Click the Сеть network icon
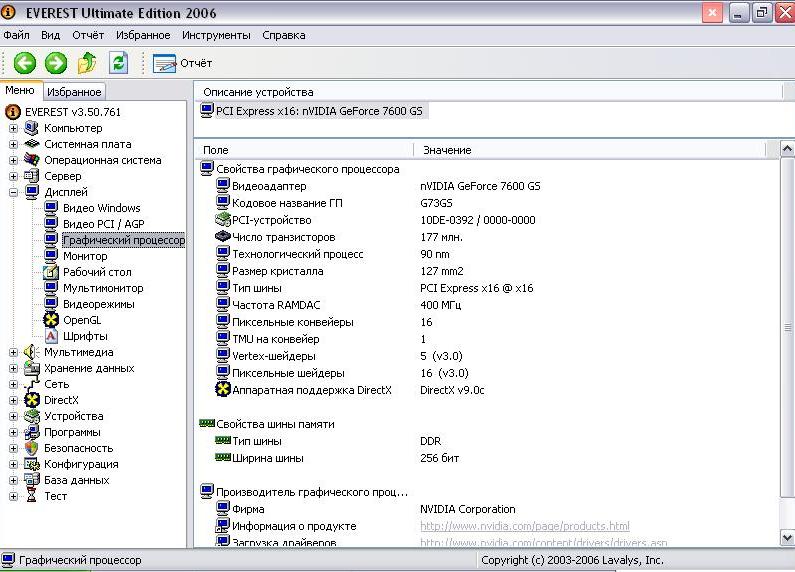 (32, 384)
